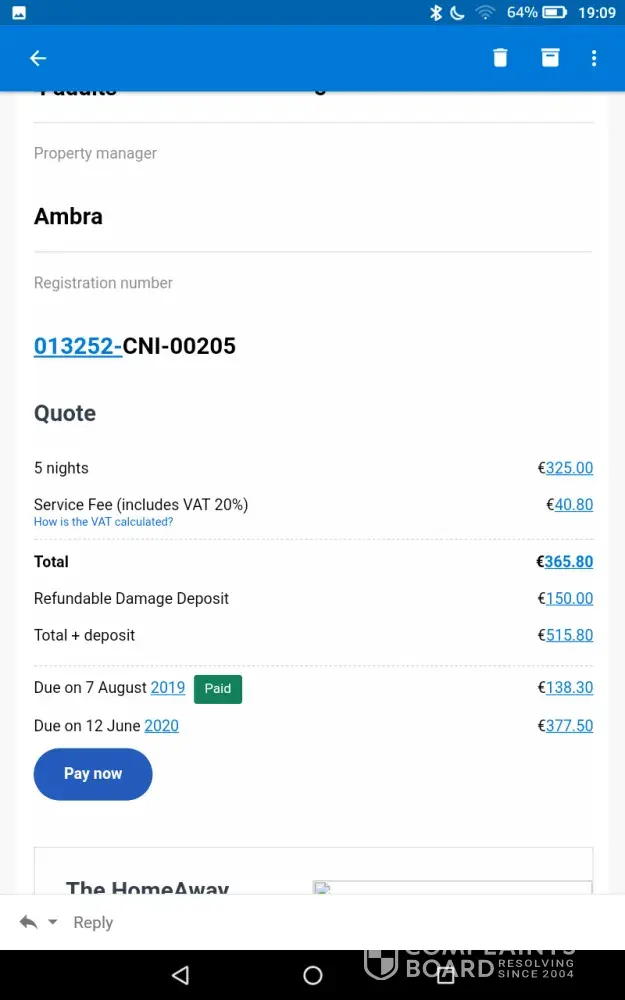This screenshot has height=1000, width=625.
Task: Tap the €365.80 total amount link
Action: [568, 562]
